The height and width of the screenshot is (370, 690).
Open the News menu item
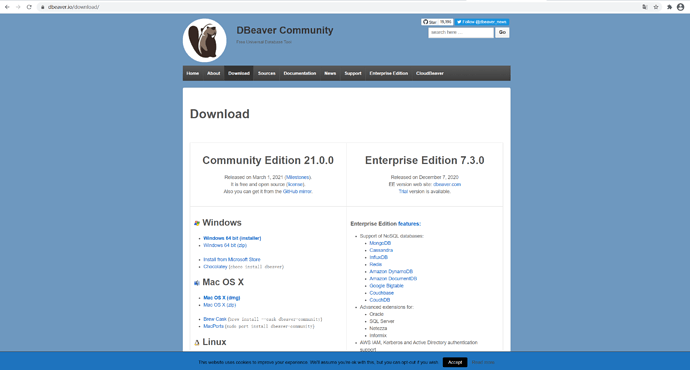330,73
